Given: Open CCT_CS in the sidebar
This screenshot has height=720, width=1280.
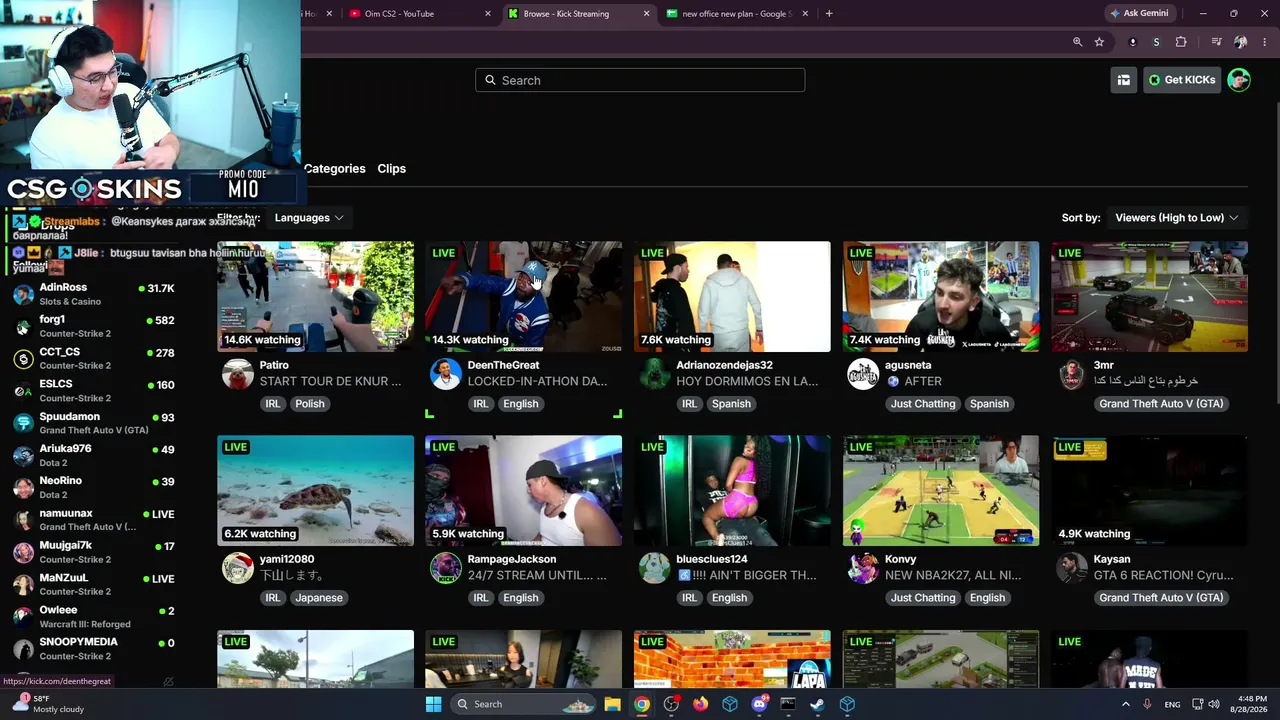Looking at the screenshot, I should pos(95,358).
